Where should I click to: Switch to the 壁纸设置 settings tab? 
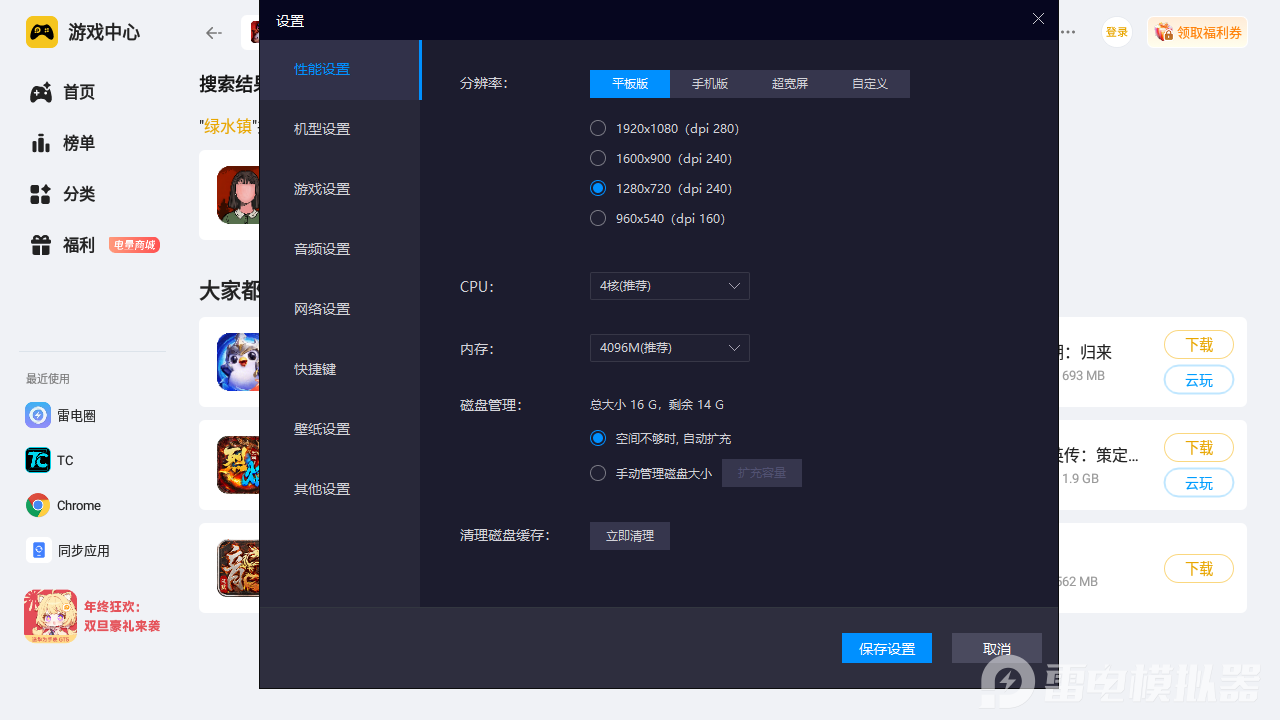340,430
